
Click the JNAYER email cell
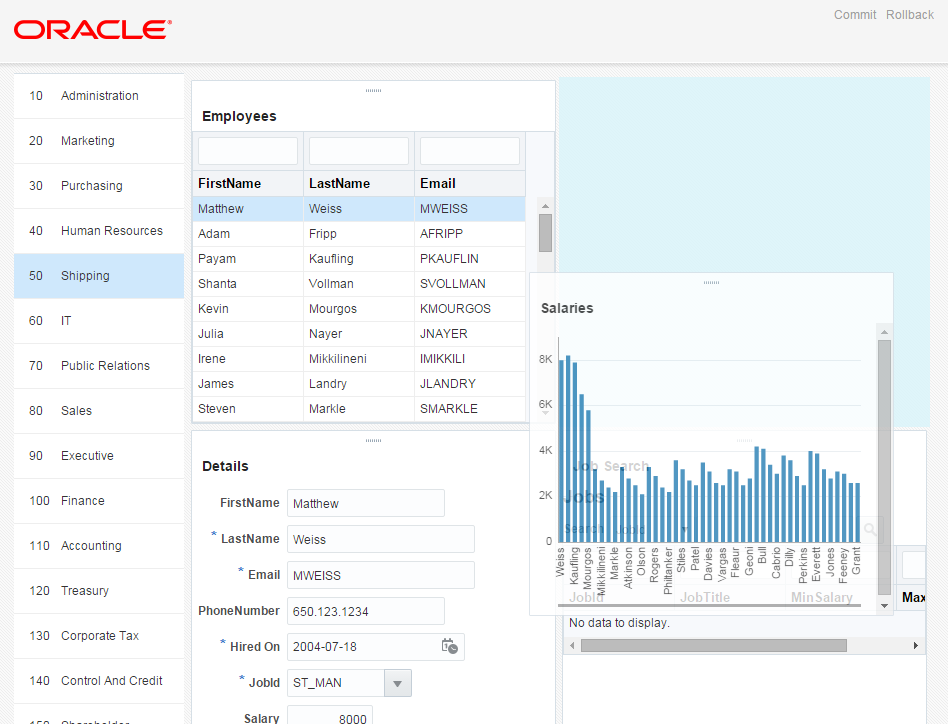tap(470, 334)
